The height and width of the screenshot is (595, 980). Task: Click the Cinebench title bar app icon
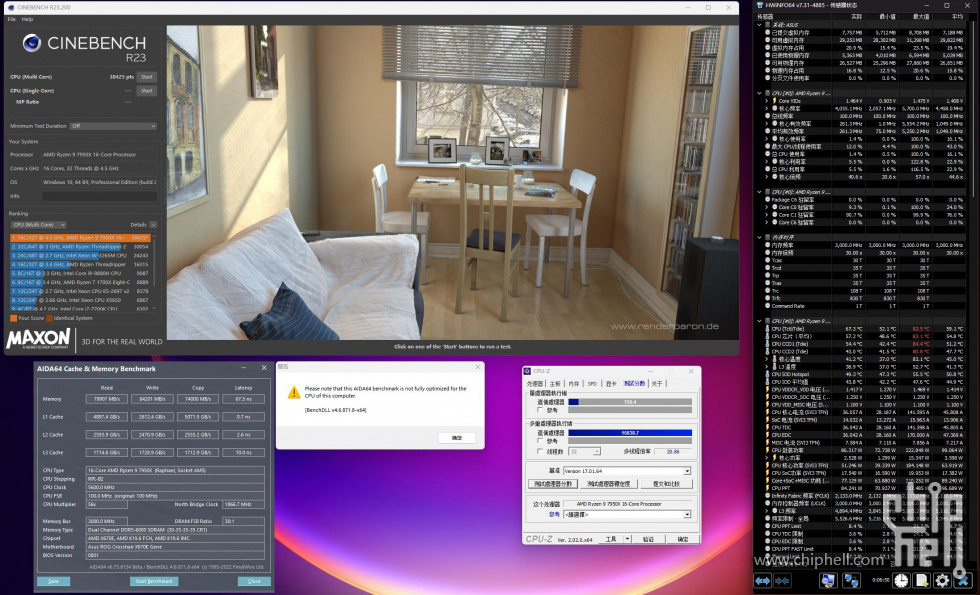coord(11,8)
